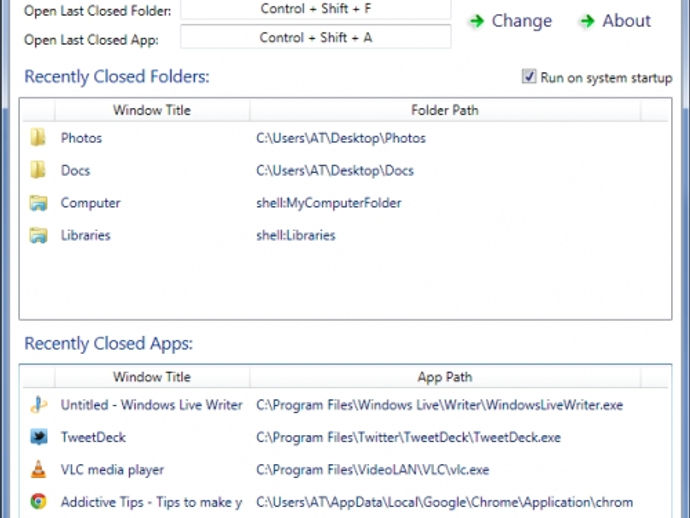The height and width of the screenshot is (518, 690).
Task: Click the TweetDeck bird icon
Action: (39, 437)
